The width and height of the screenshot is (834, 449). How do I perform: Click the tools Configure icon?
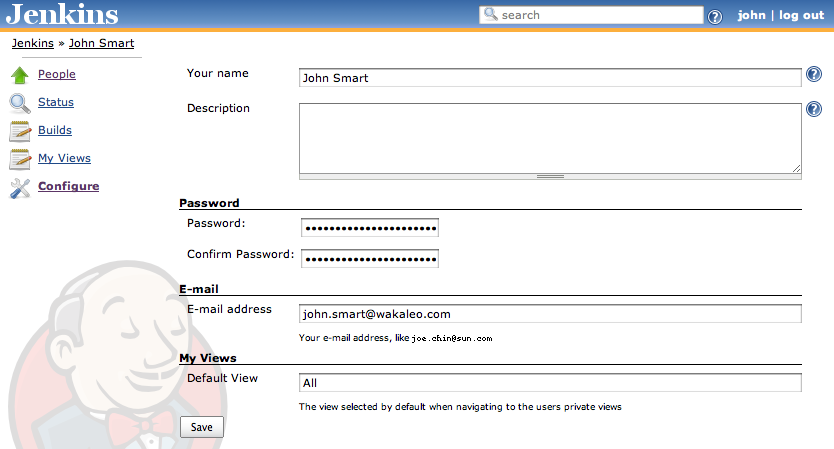20,188
